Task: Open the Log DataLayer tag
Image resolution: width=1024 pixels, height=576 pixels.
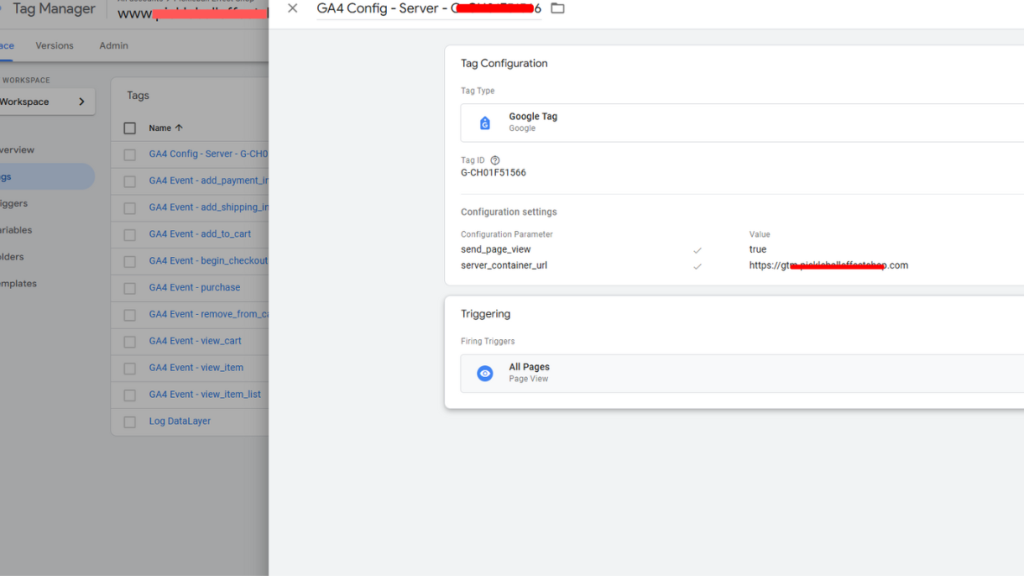Action: (180, 421)
